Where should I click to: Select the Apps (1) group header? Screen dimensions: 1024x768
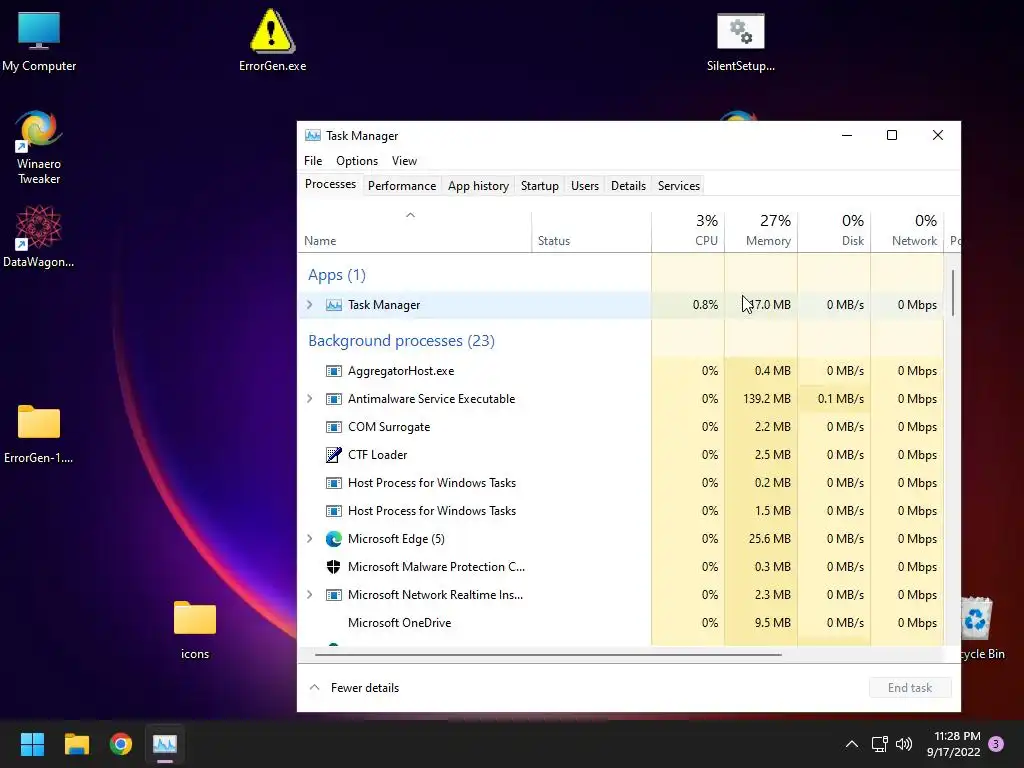(x=336, y=275)
